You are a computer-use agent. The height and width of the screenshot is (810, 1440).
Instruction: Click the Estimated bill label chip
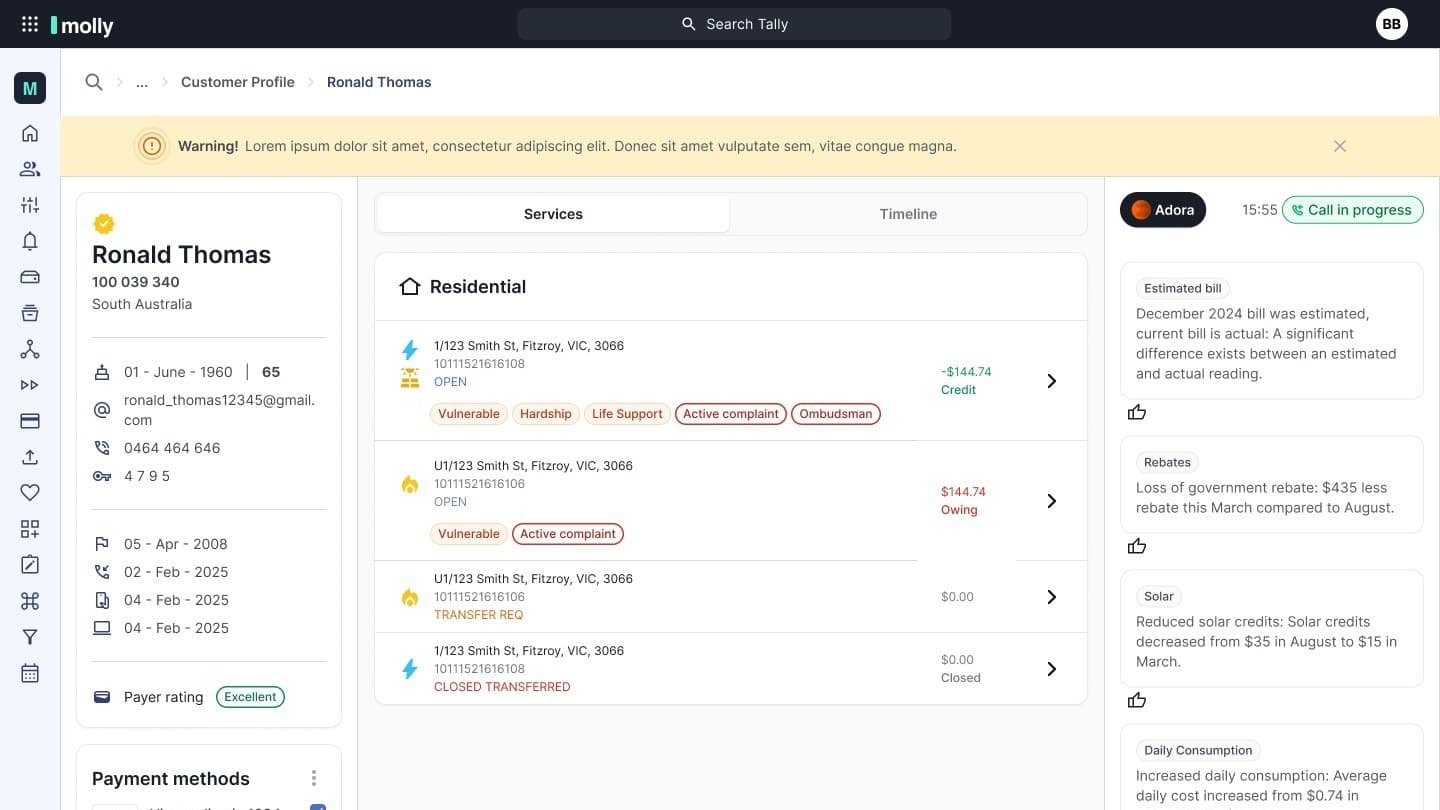pyautogui.click(x=1183, y=288)
